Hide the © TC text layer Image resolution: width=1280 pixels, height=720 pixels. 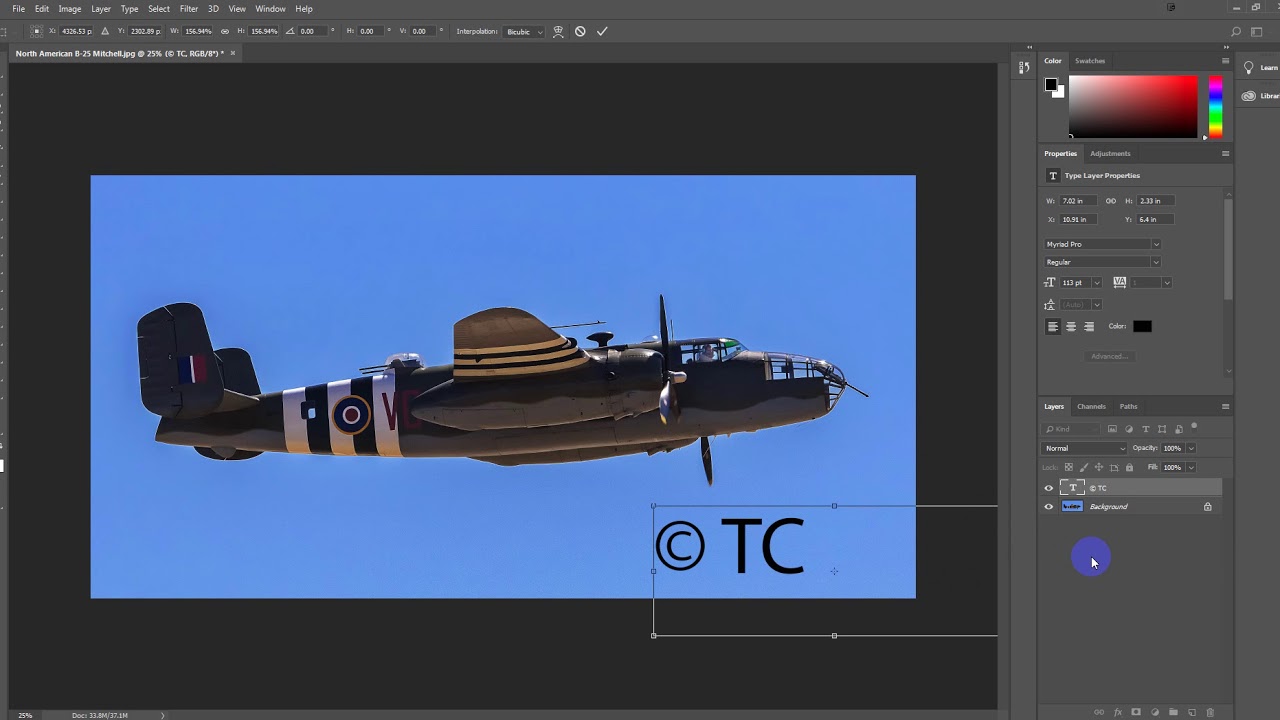pyautogui.click(x=1049, y=488)
